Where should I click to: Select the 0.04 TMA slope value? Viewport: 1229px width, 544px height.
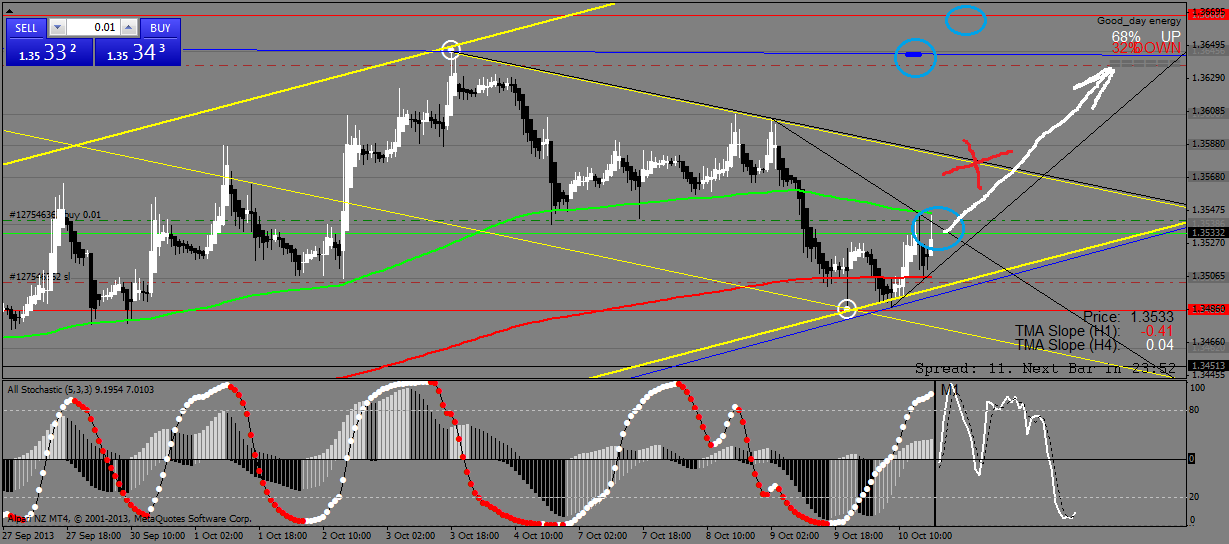(1160, 344)
